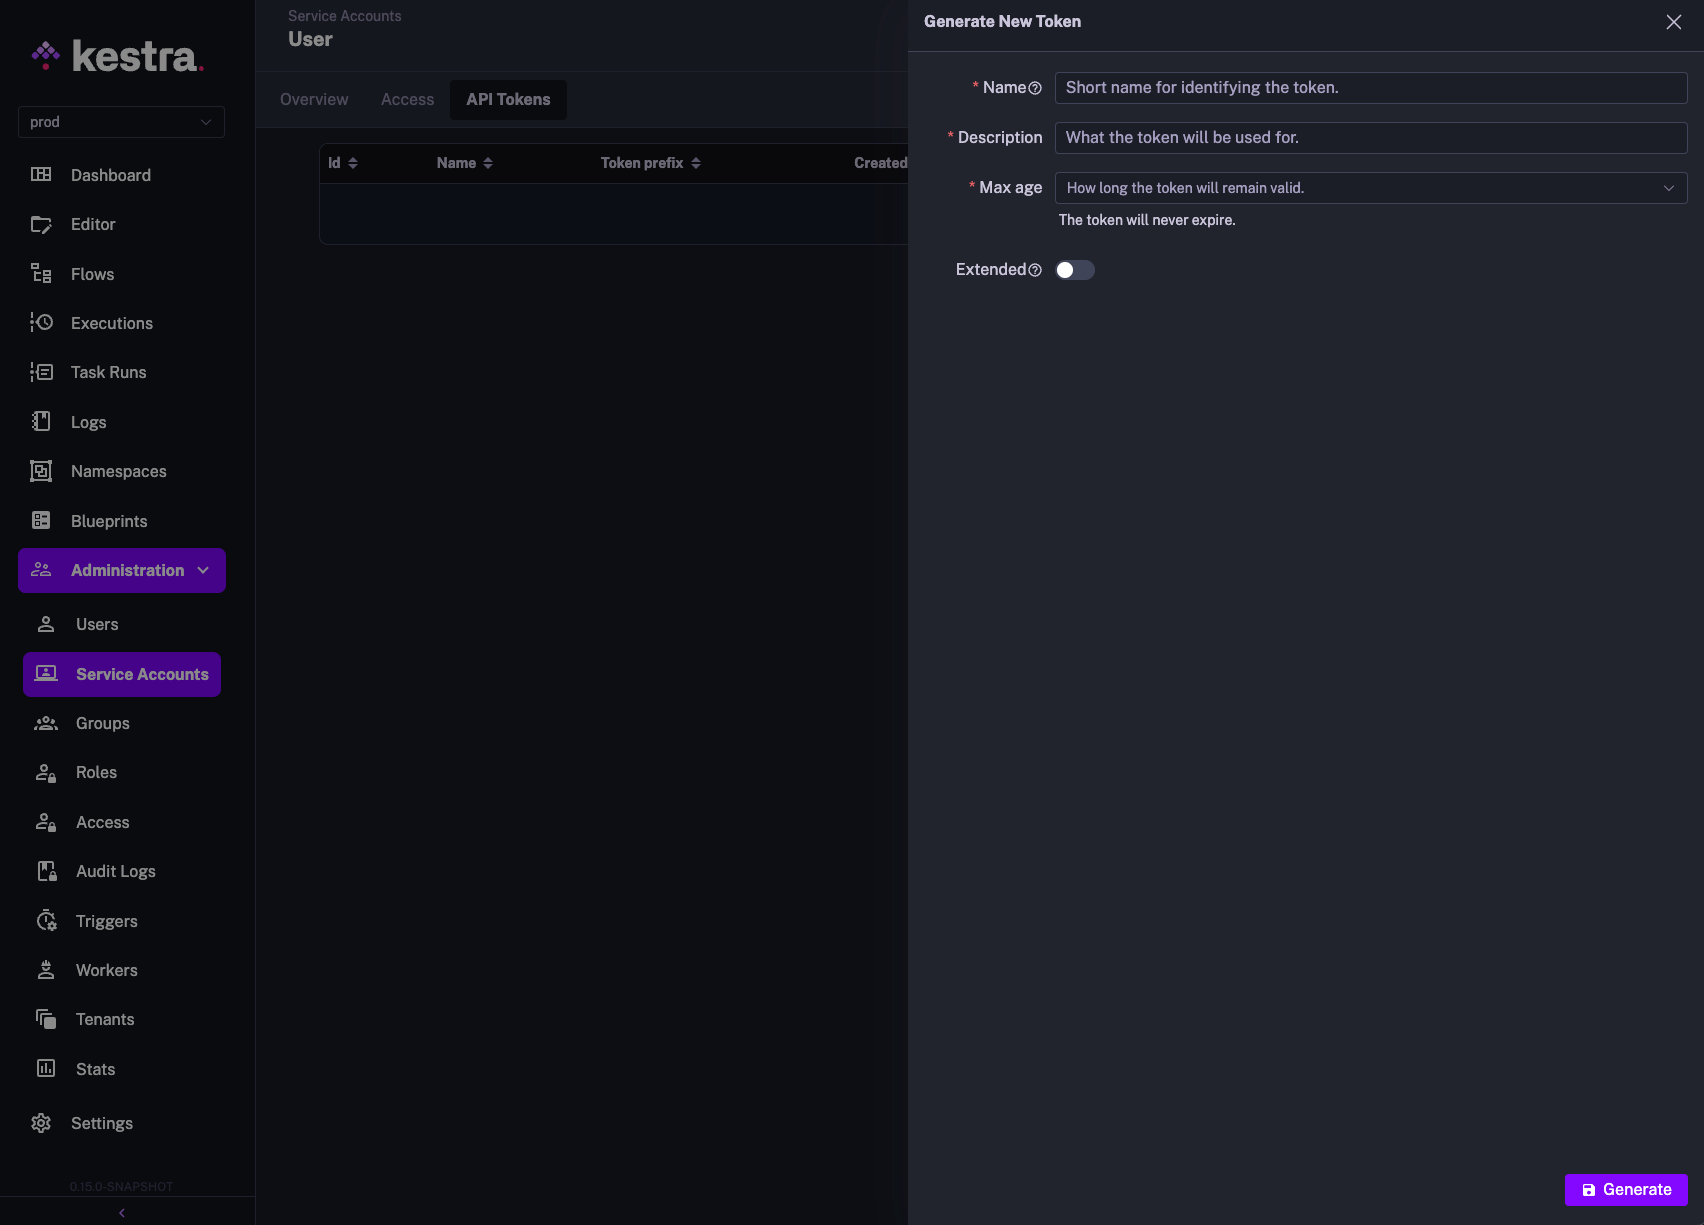Open Task Runs
This screenshot has width=1704, height=1225.
point(107,371)
